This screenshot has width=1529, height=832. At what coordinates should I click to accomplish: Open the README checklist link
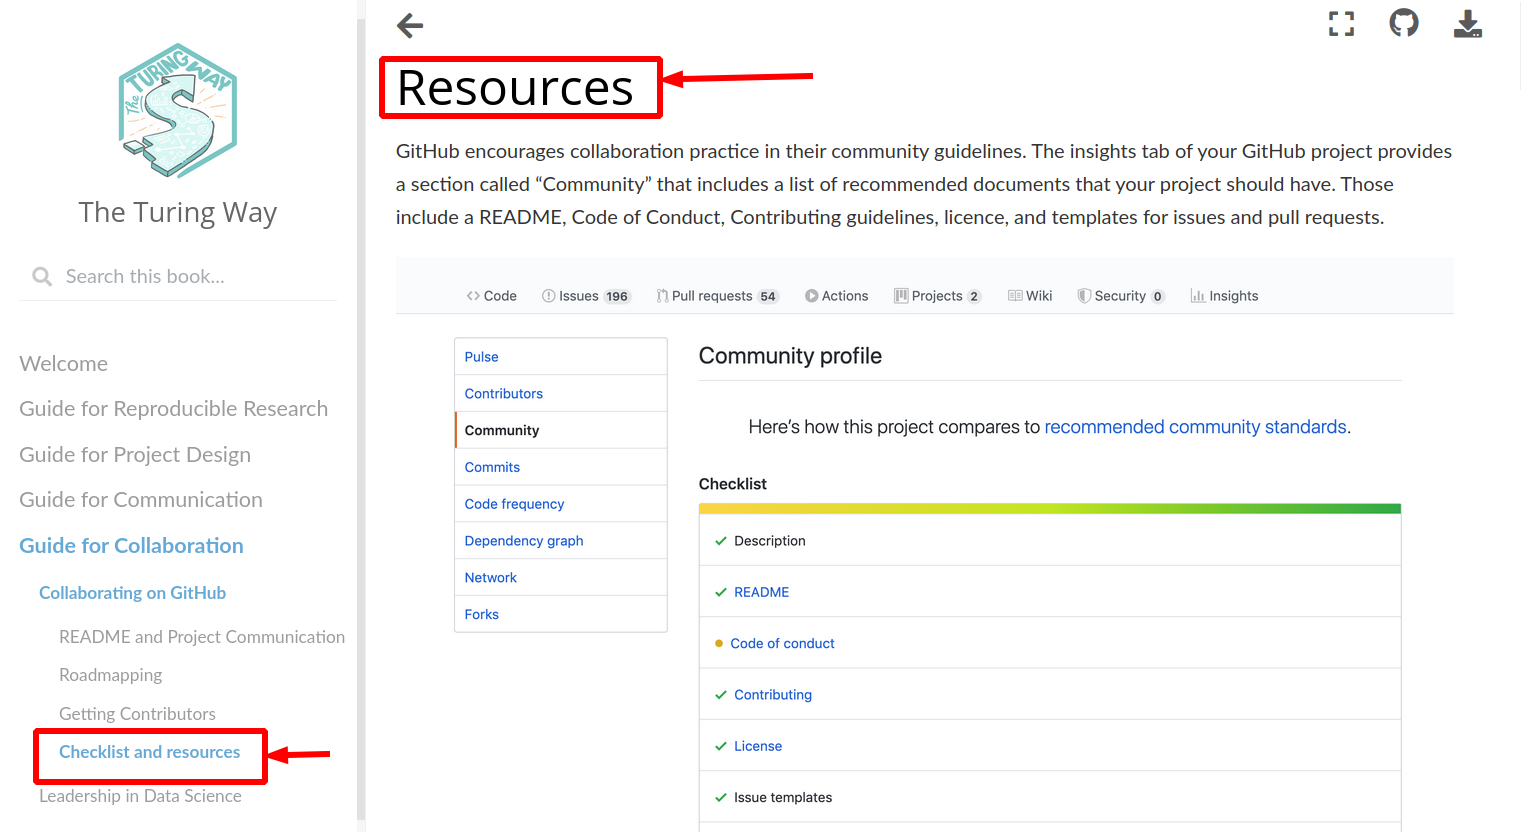click(x=762, y=592)
